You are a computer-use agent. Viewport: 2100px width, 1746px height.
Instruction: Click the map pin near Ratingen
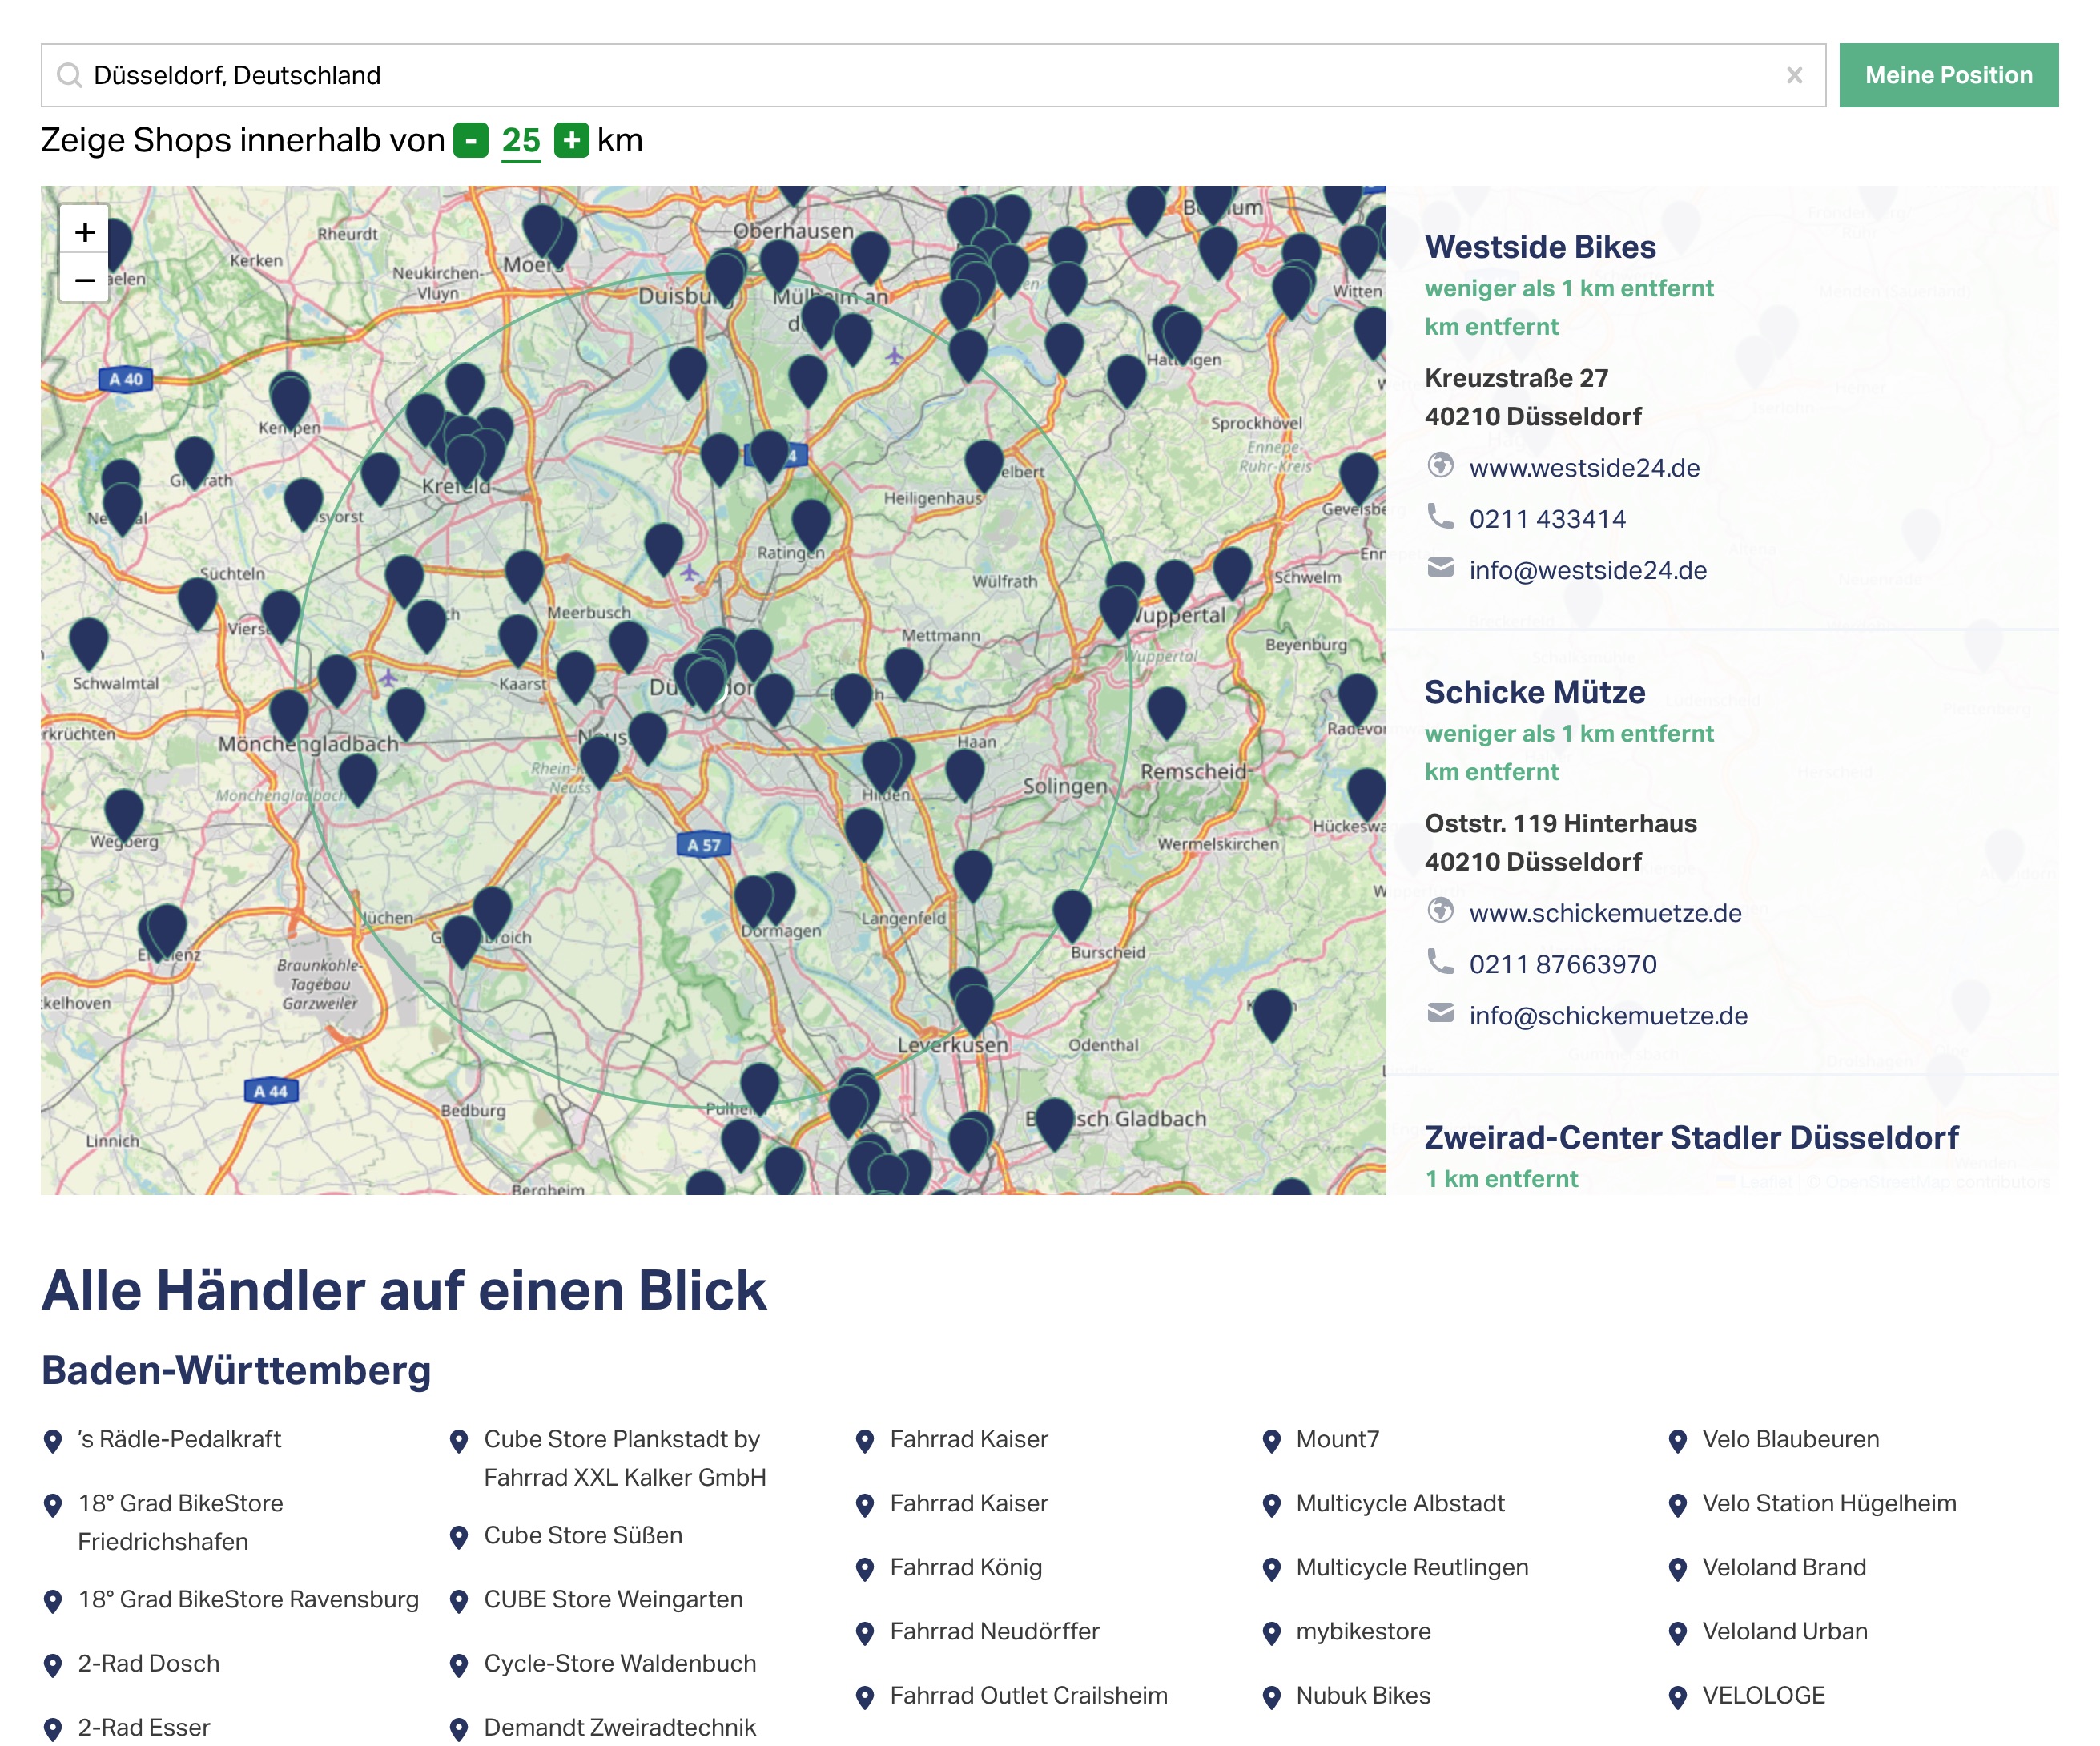point(810,520)
